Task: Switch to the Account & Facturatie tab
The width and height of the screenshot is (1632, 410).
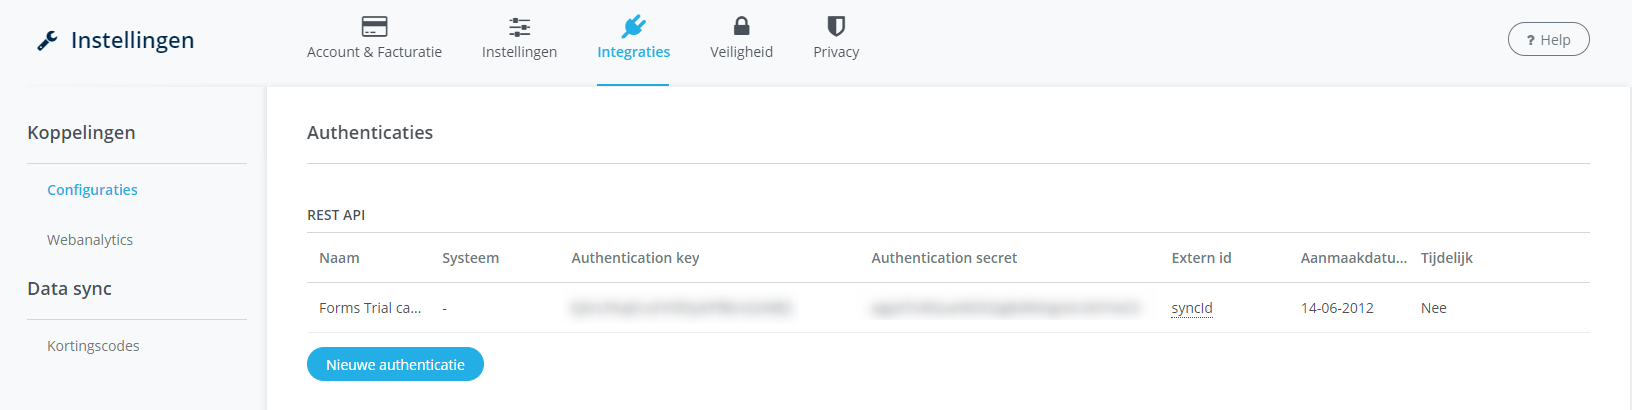Action: click(374, 52)
